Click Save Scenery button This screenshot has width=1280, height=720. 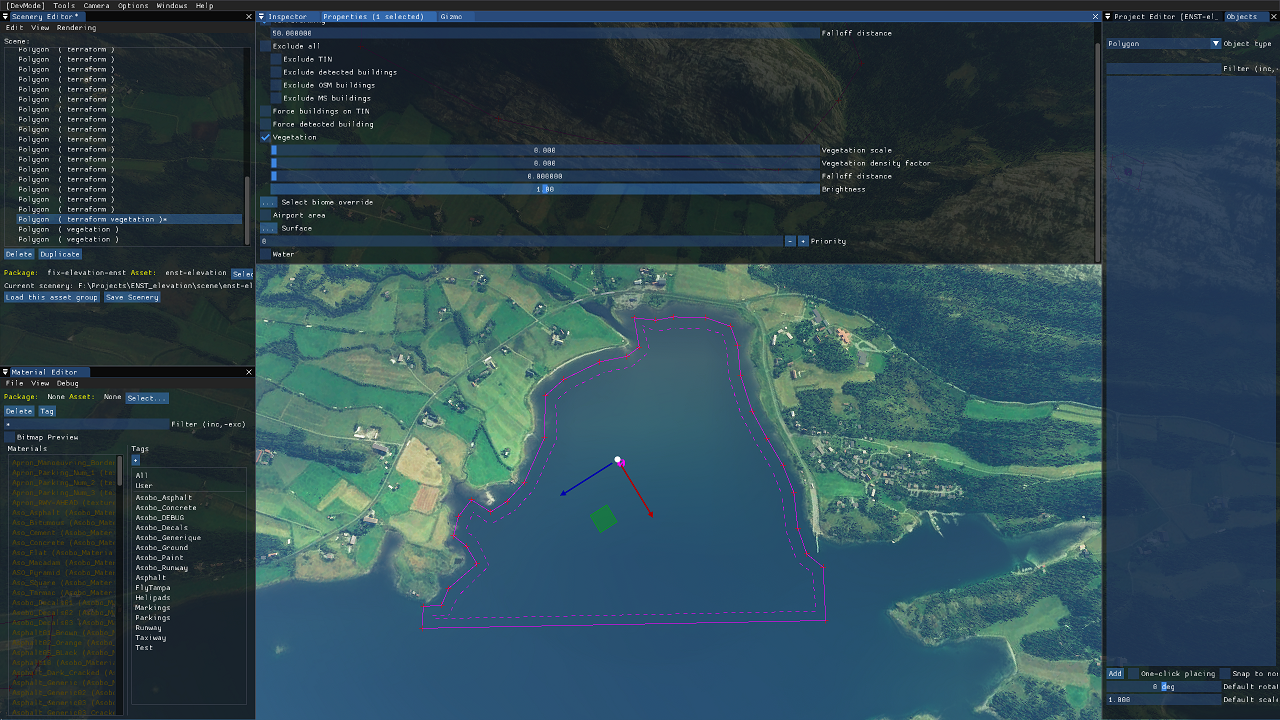tap(132, 297)
